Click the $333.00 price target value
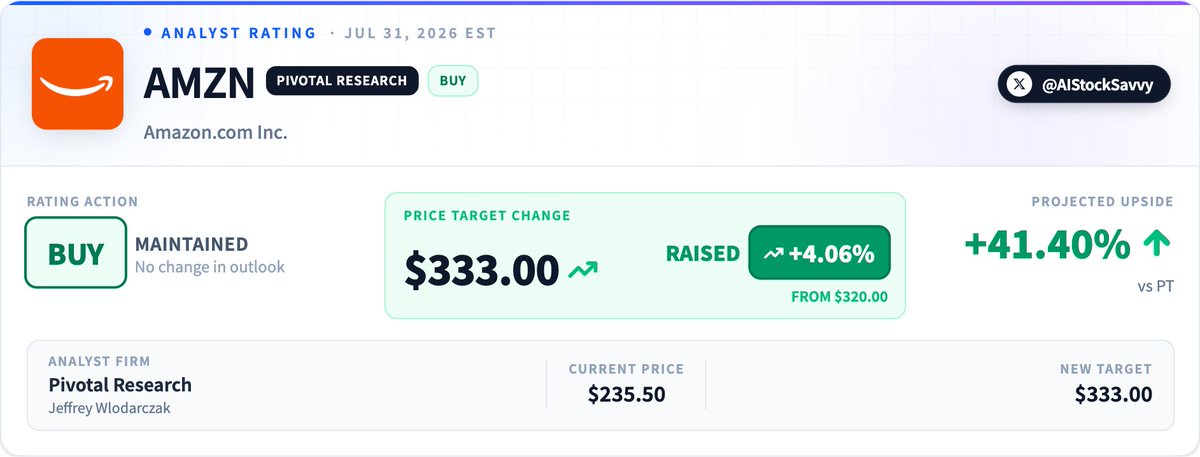 [482, 270]
